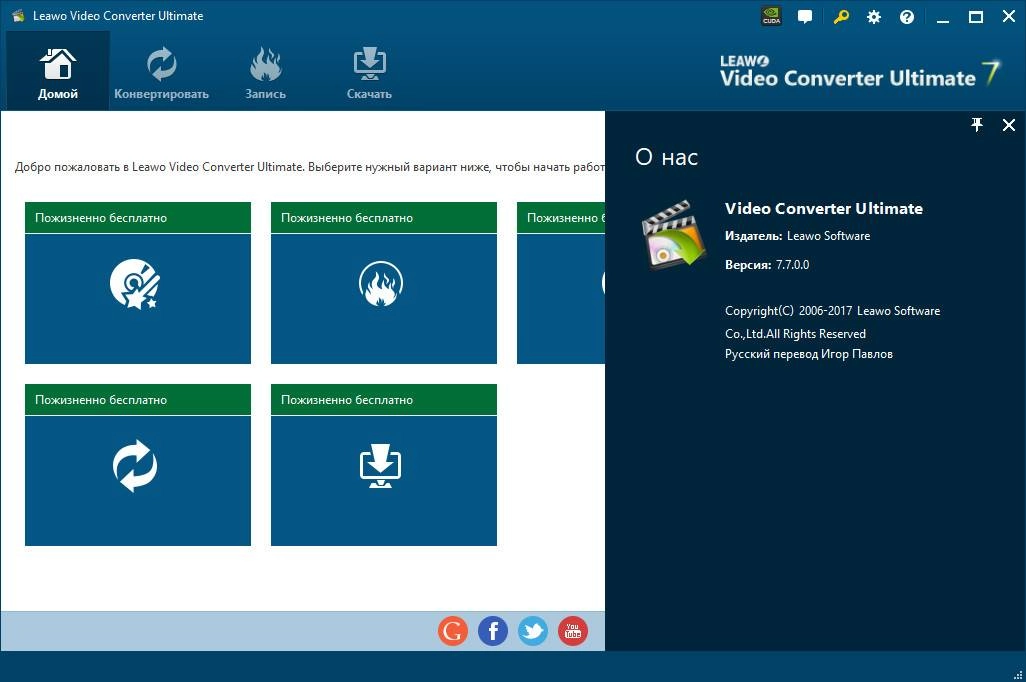The image size is (1026, 682).
Task: Open the feedback speech bubble icon
Action: pyautogui.click(x=805, y=16)
